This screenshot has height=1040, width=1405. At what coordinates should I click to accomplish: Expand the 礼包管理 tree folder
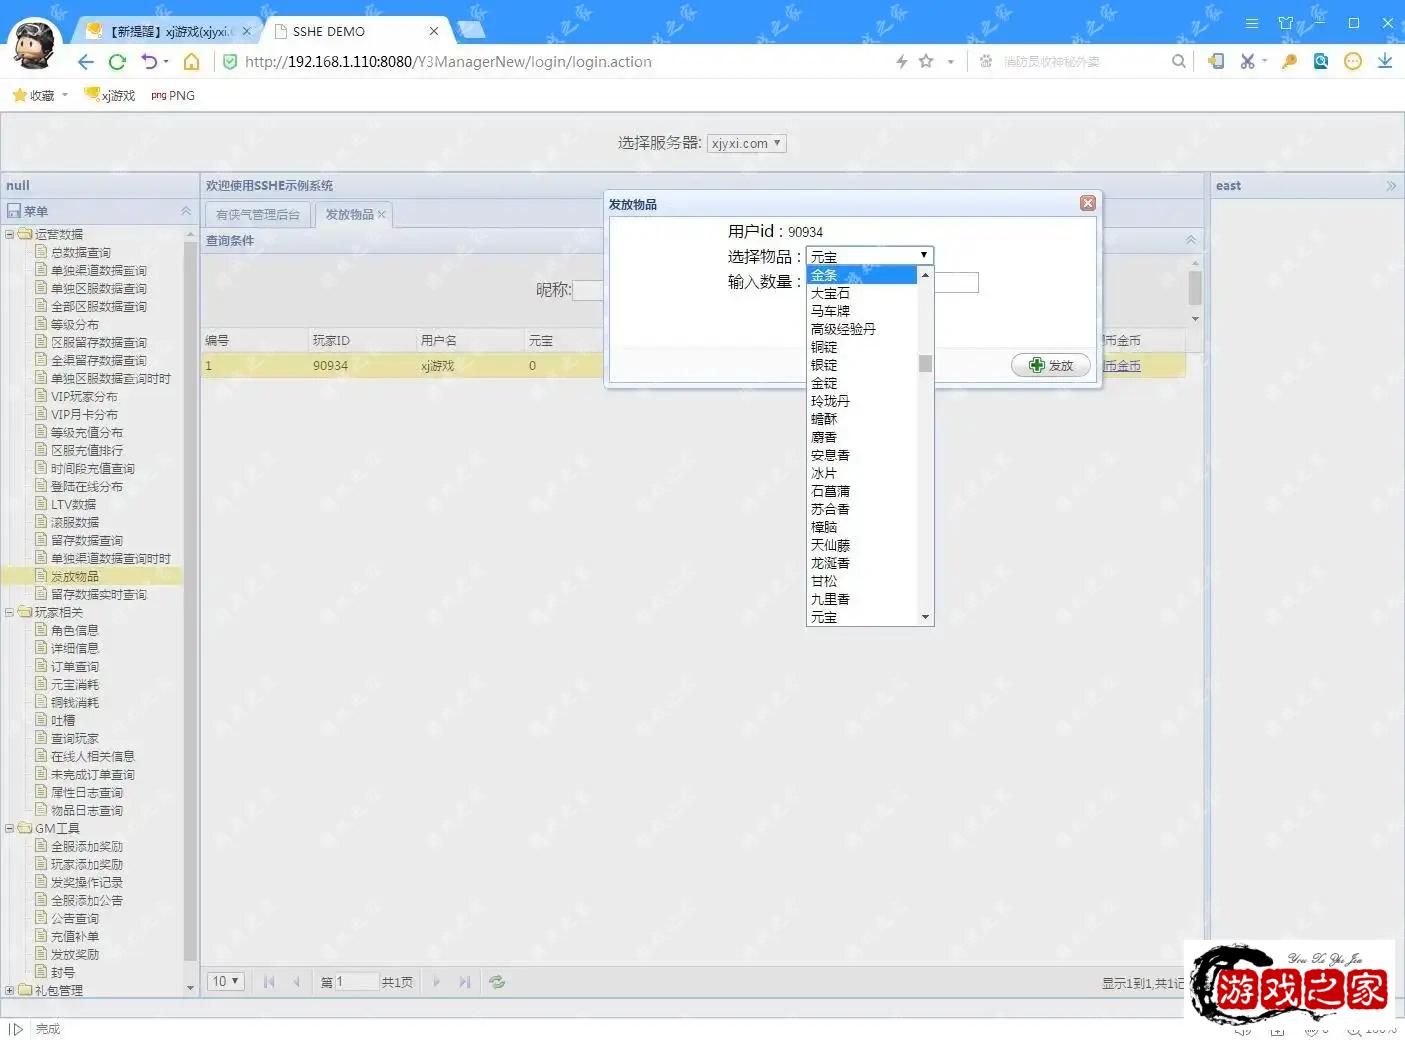pyautogui.click(x=10, y=991)
